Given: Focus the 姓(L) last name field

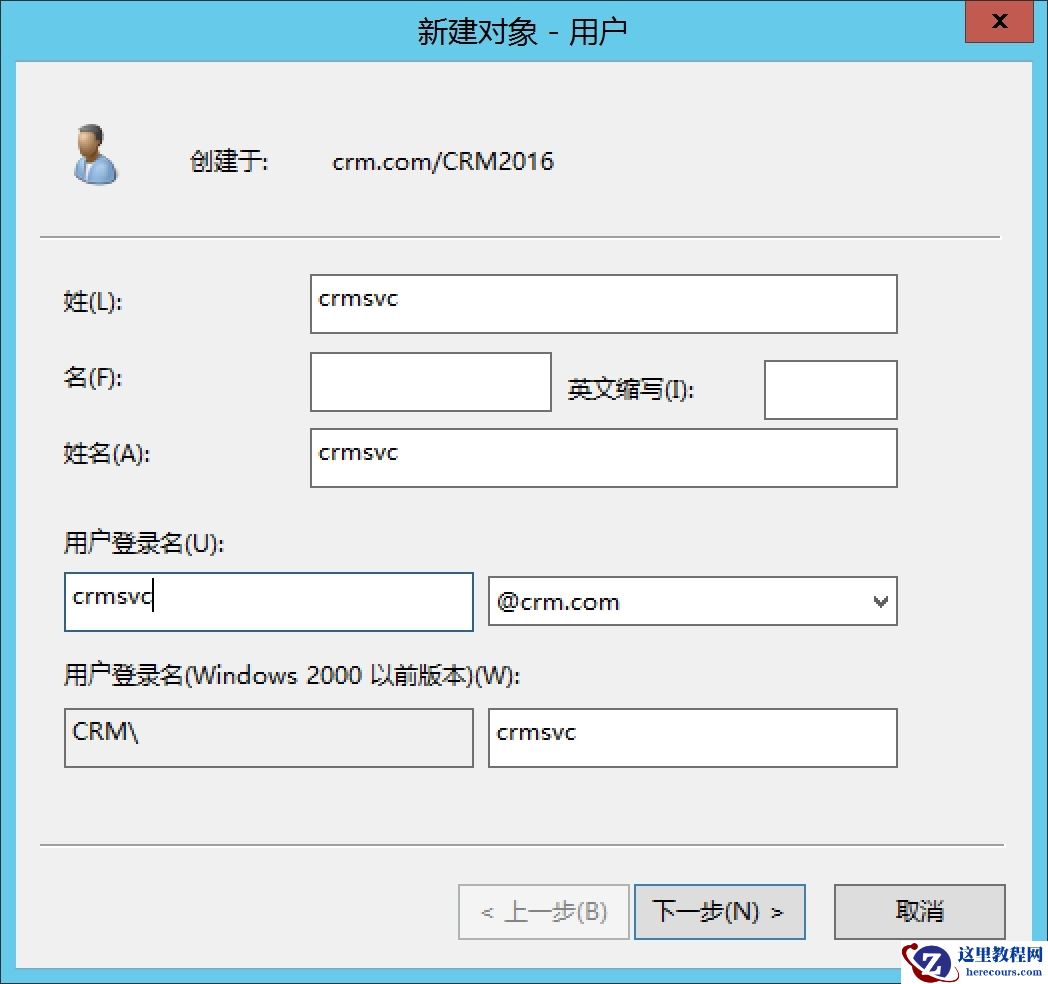Looking at the screenshot, I should click(x=602, y=304).
